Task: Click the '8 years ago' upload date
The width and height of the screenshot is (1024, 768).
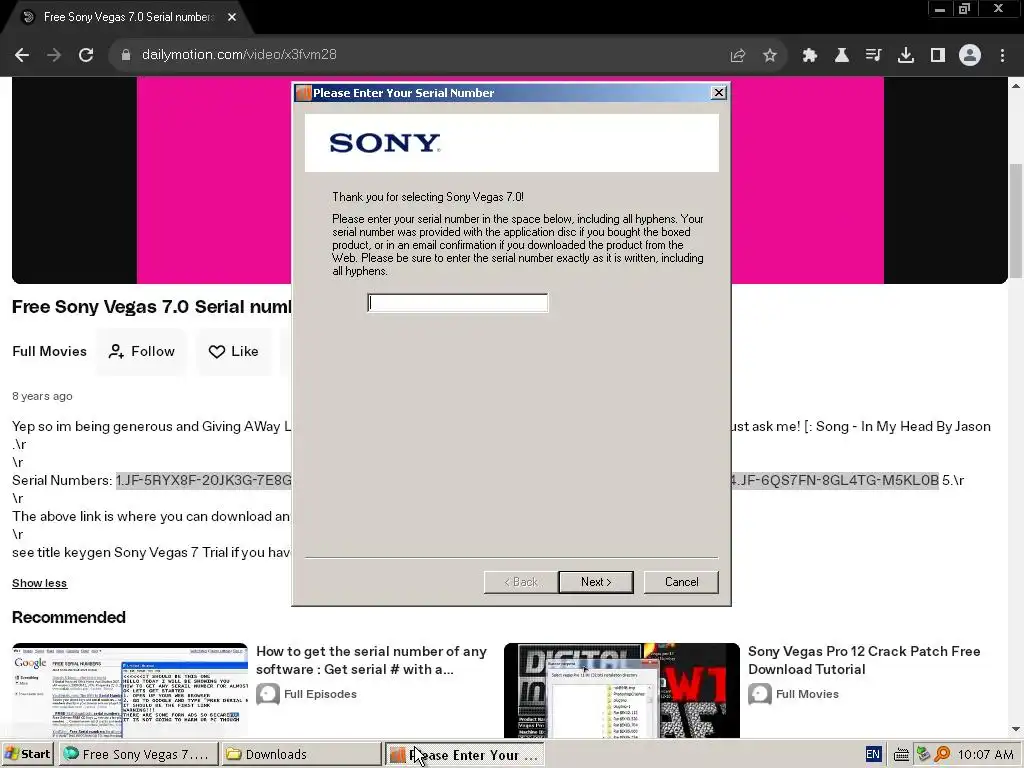Action: click(42, 396)
